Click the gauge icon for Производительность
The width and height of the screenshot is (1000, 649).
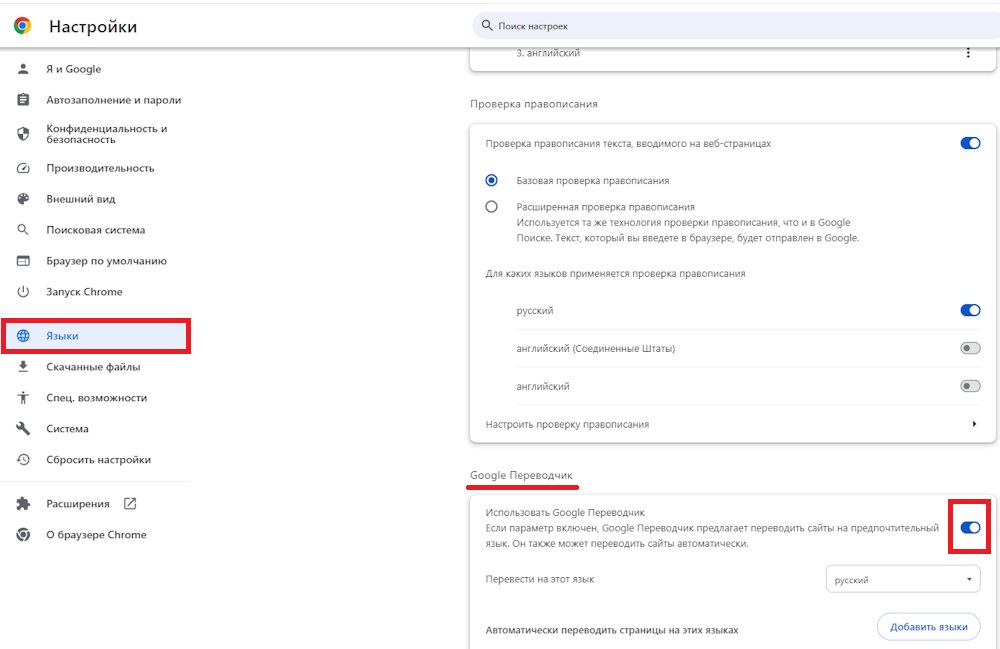(23, 168)
